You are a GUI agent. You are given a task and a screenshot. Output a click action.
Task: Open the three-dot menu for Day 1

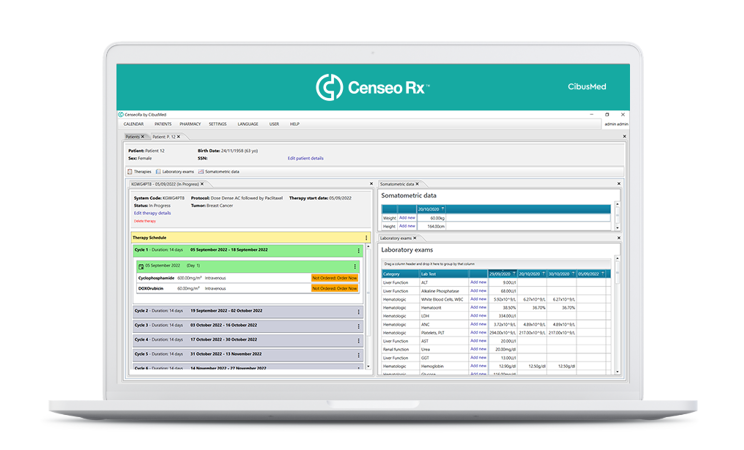[354, 265]
